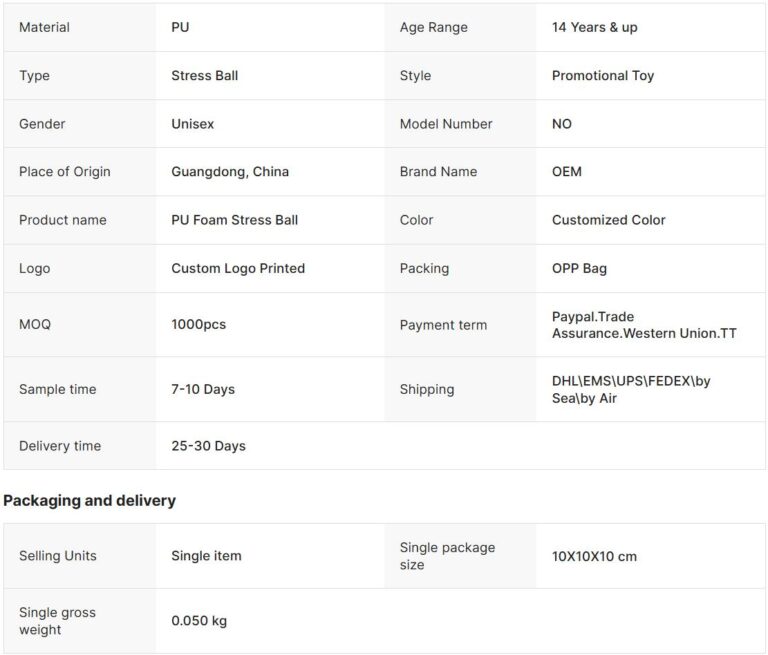
Task: Select the "Promotional Toy" style value
Action: pyautogui.click(x=603, y=76)
